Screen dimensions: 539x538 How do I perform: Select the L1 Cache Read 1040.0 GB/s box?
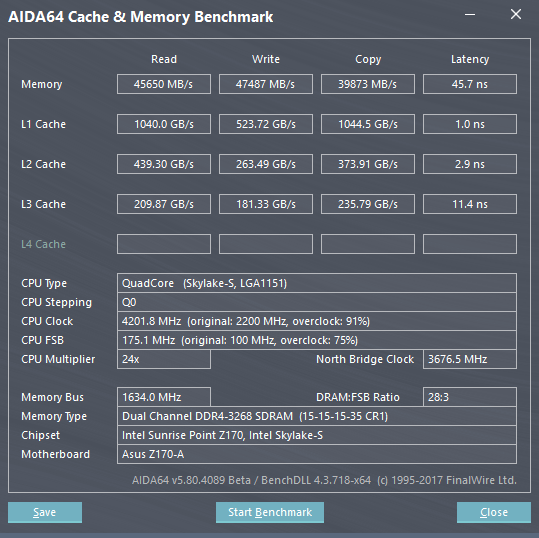164,124
